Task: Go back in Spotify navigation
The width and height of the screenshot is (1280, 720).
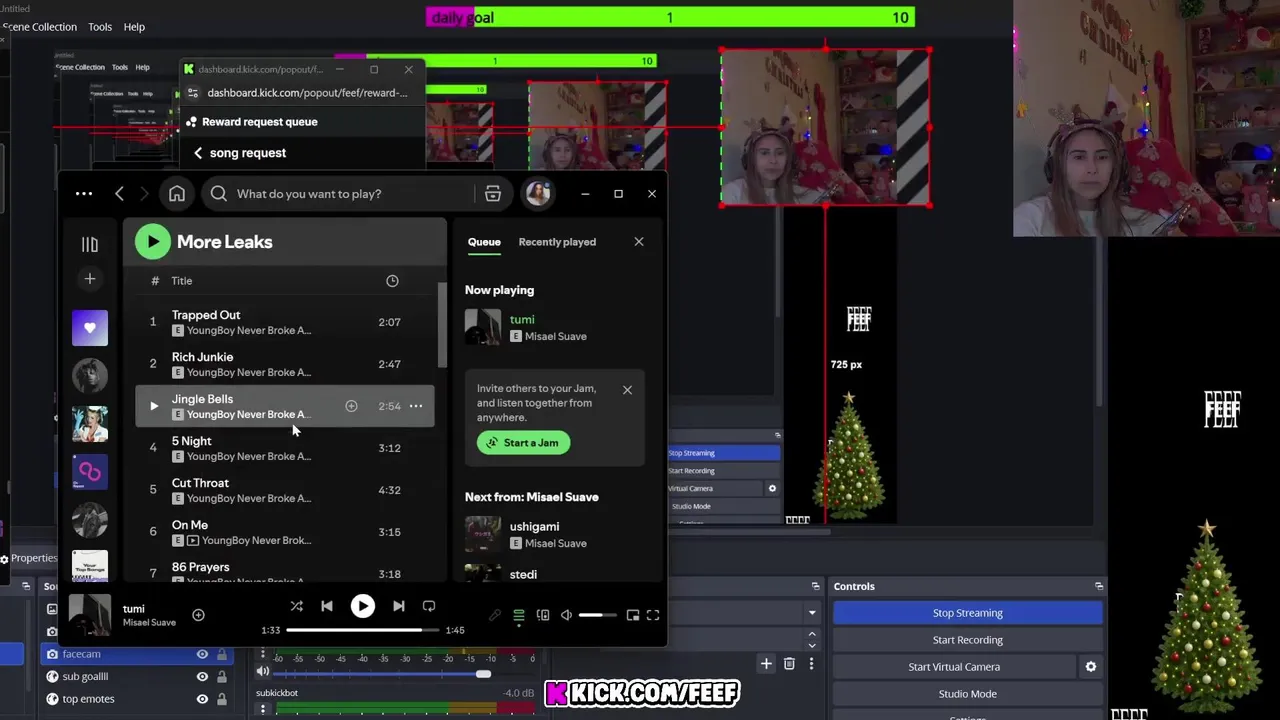Action: click(x=119, y=194)
